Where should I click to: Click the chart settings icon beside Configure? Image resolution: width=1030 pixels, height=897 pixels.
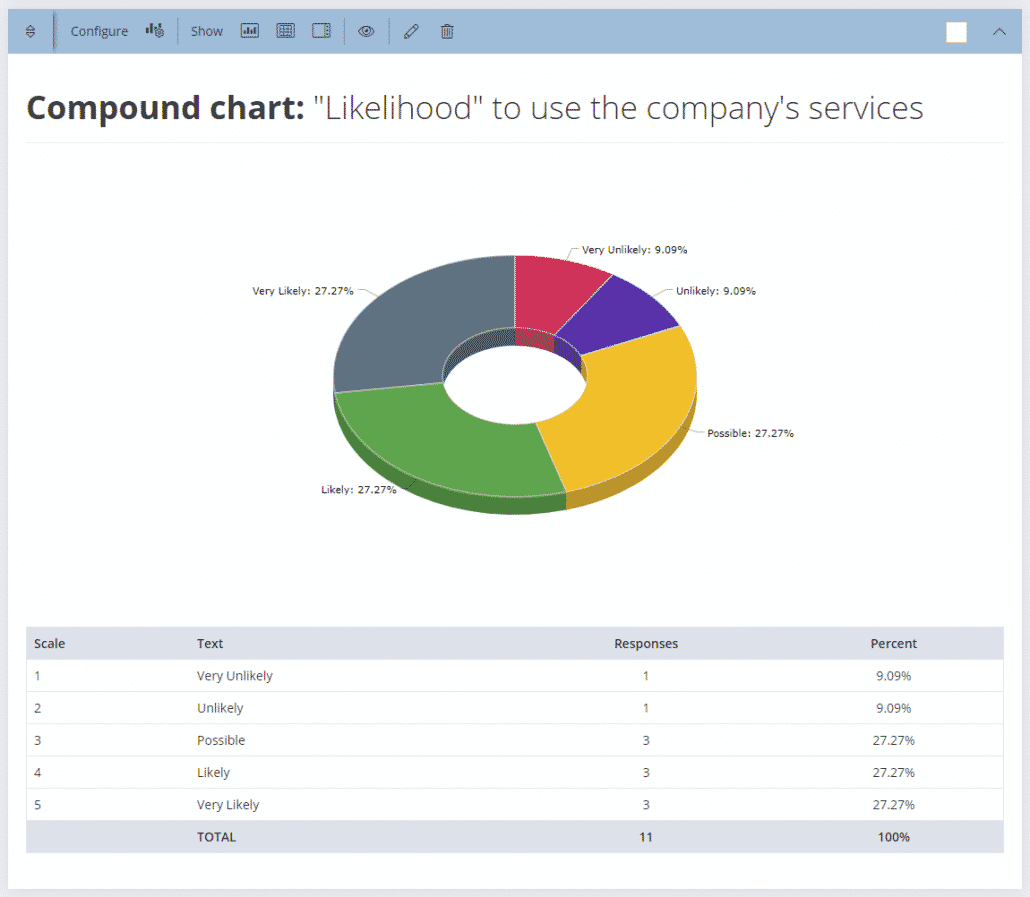coord(154,30)
